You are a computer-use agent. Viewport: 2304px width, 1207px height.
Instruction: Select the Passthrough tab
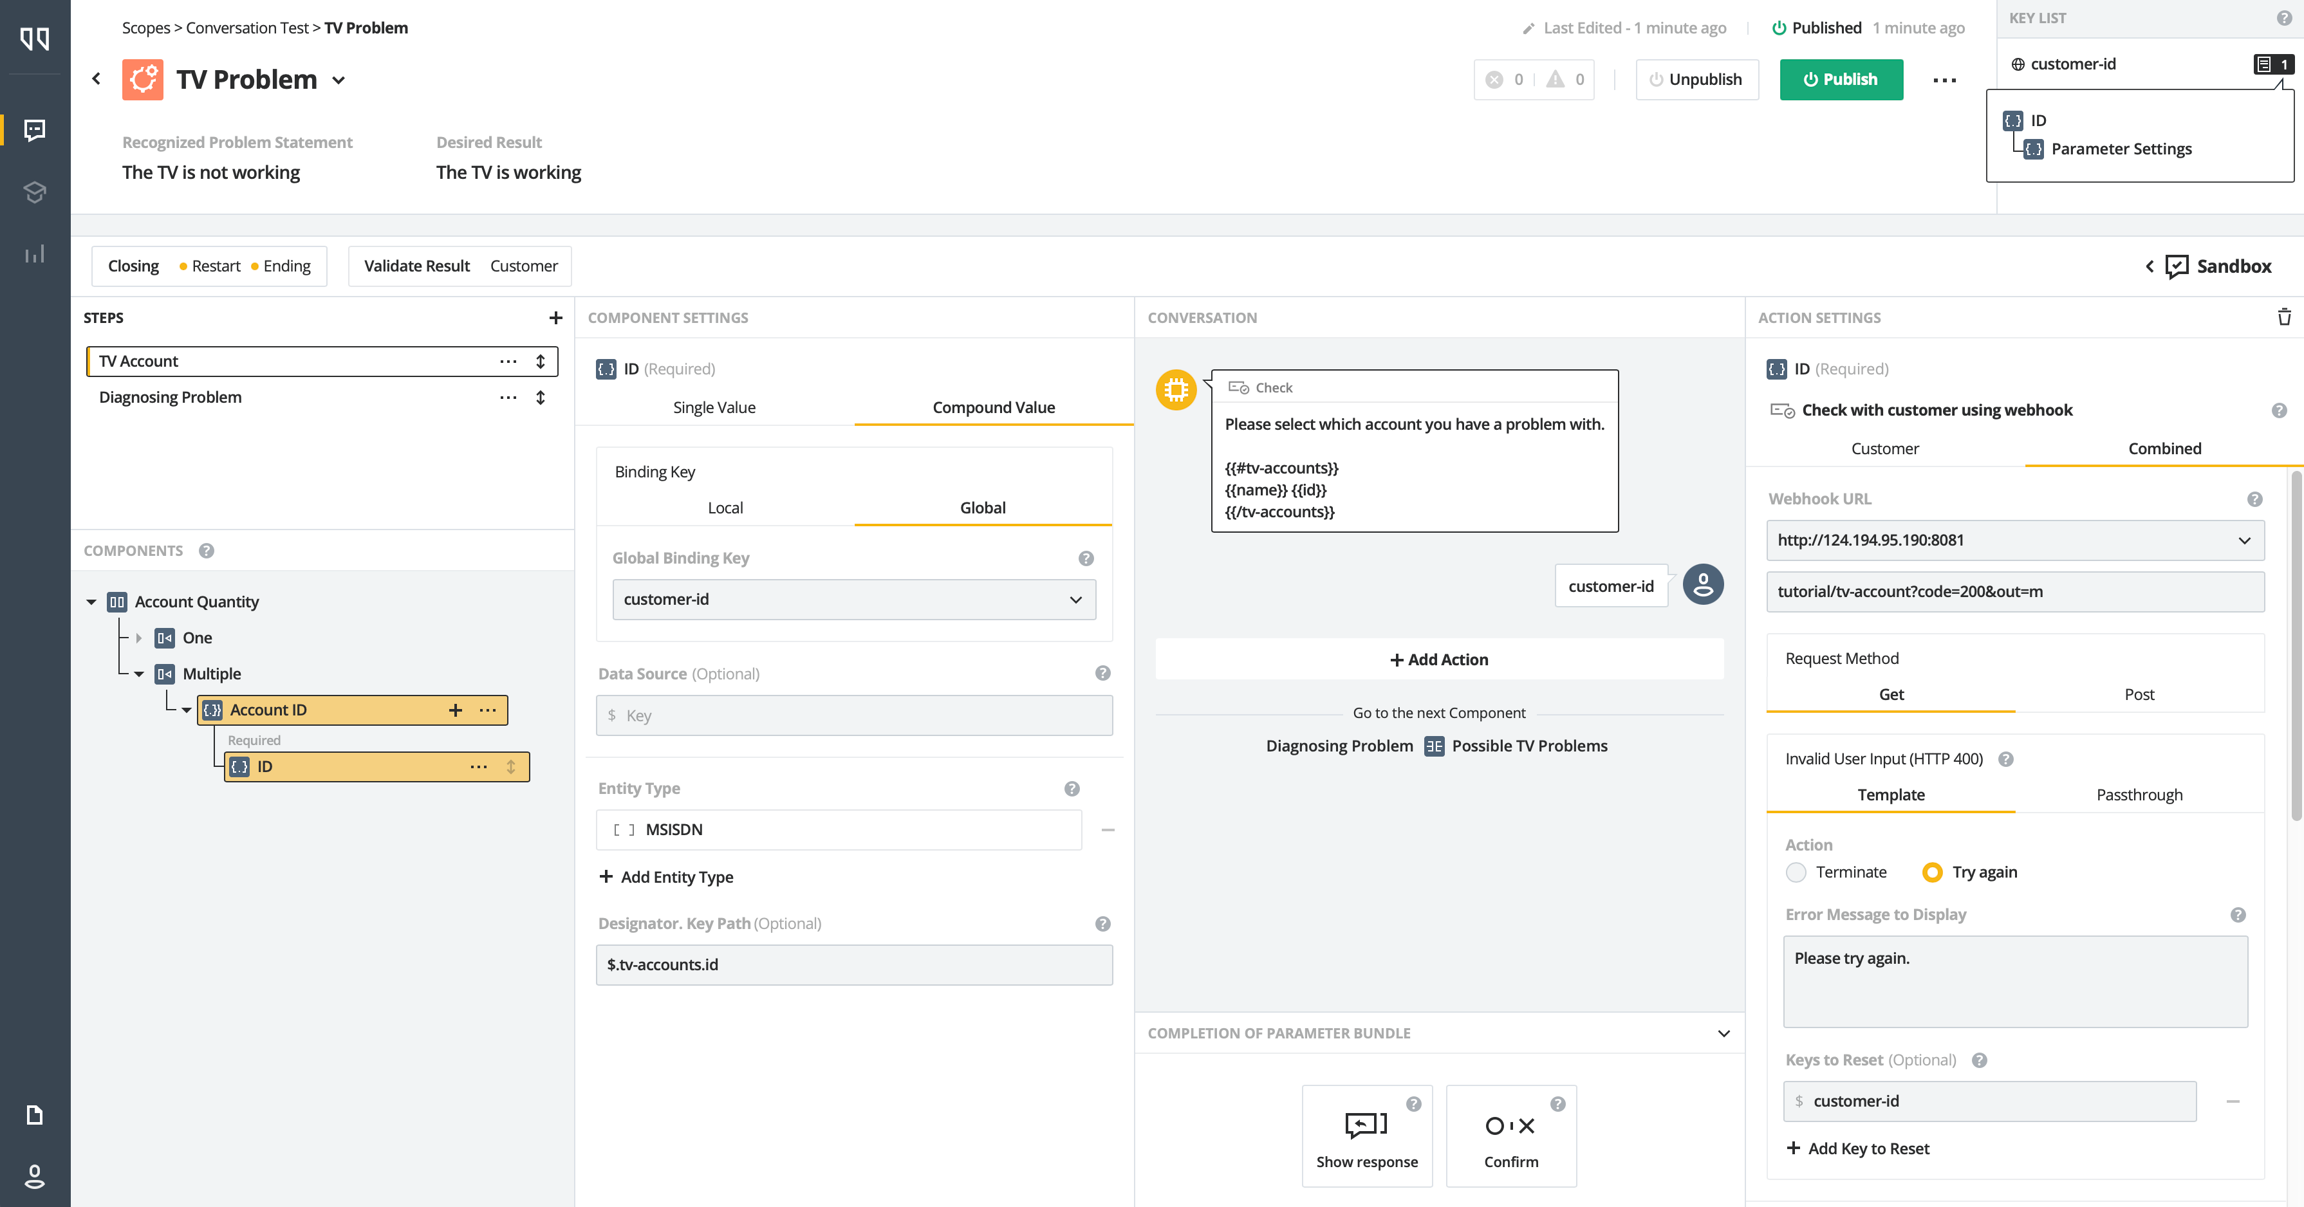click(2139, 795)
